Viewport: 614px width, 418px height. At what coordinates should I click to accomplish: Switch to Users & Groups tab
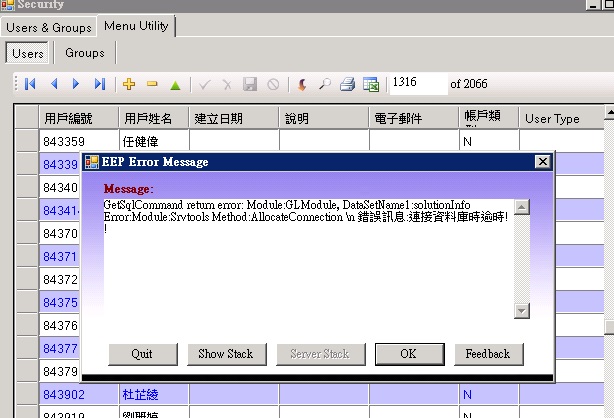click(x=49, y=27)
